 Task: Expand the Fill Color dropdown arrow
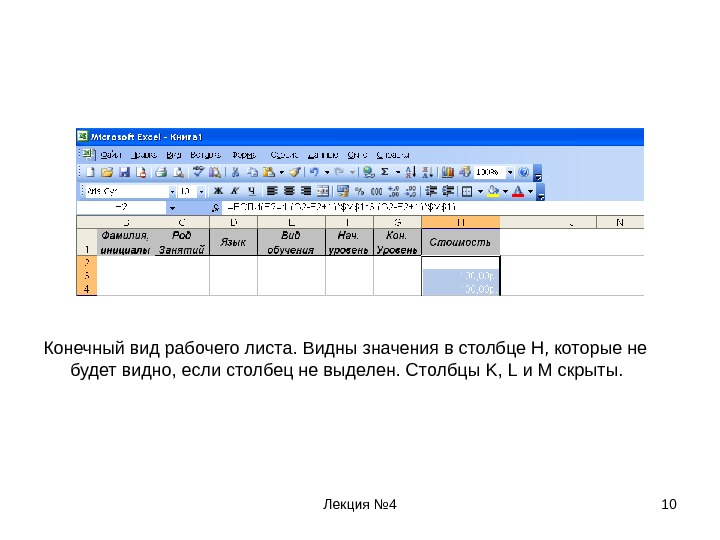coord(505,191)
